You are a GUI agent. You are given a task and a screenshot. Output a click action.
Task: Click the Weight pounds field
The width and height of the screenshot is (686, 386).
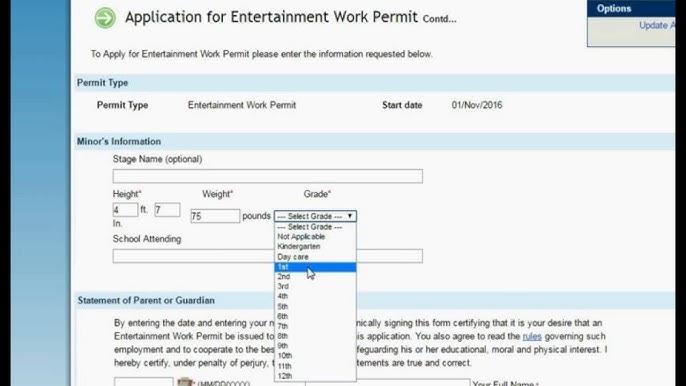point(215,216)
